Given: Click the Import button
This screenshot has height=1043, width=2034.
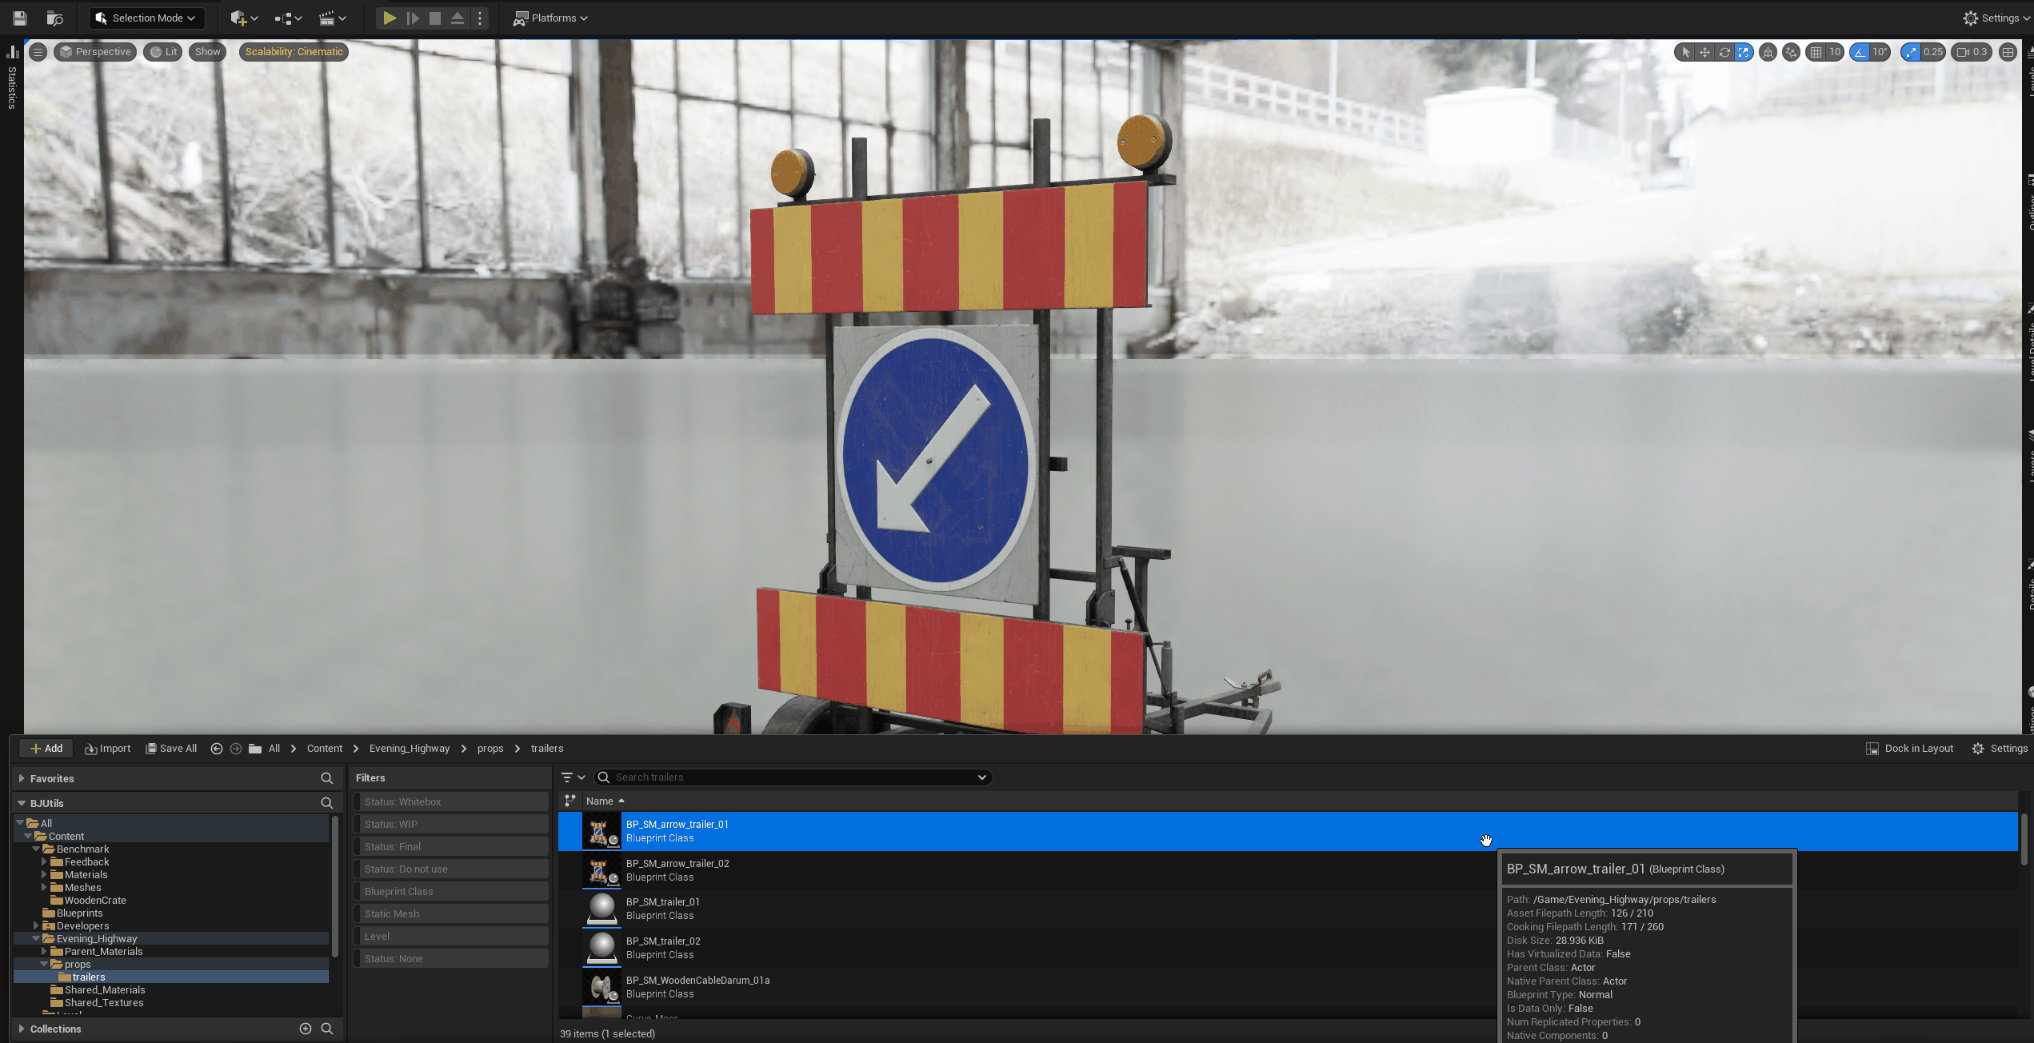Looking at the screenshot, I should 108,748.
